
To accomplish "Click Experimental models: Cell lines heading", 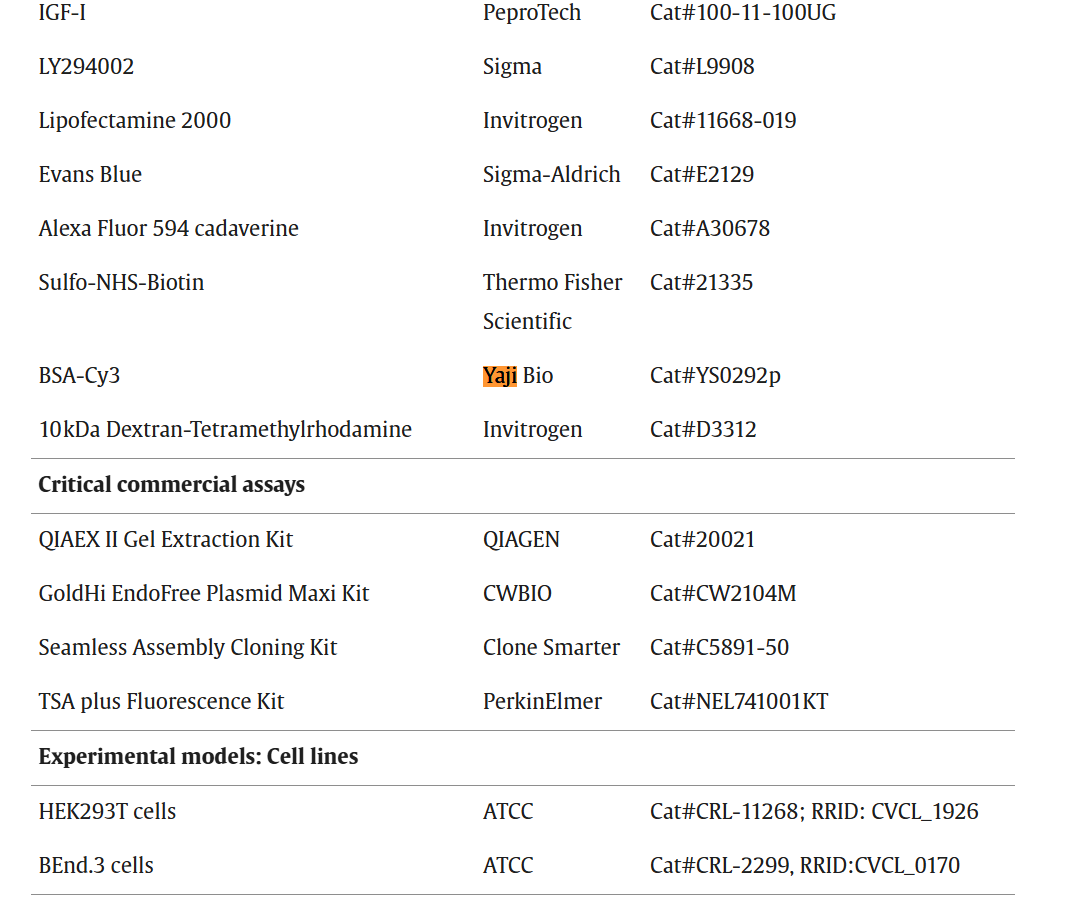I will coord(198,757).
